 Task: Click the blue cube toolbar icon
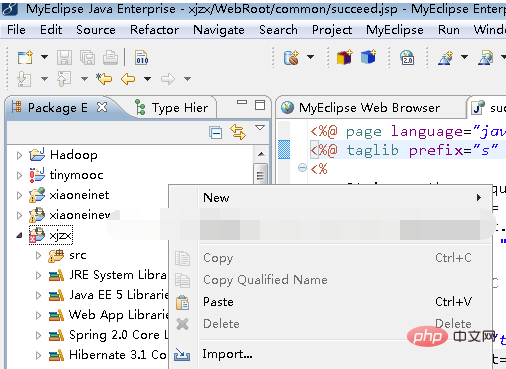pyautogui.click(x=369, y=57)
